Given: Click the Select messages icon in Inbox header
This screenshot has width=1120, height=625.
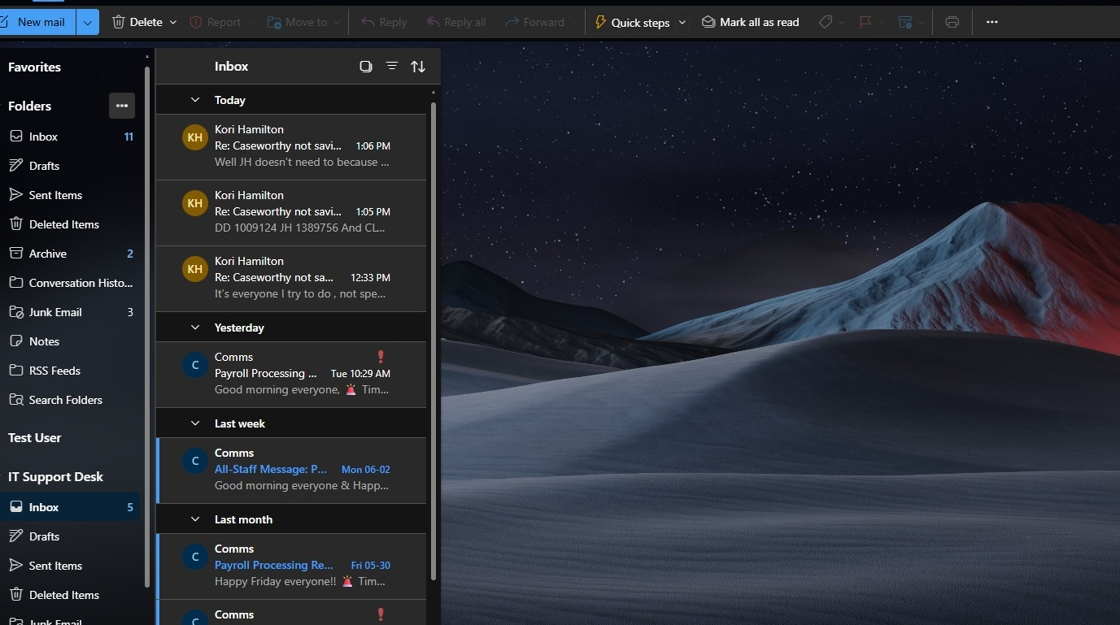Looking at the screenshot, I should click(366, 66).
